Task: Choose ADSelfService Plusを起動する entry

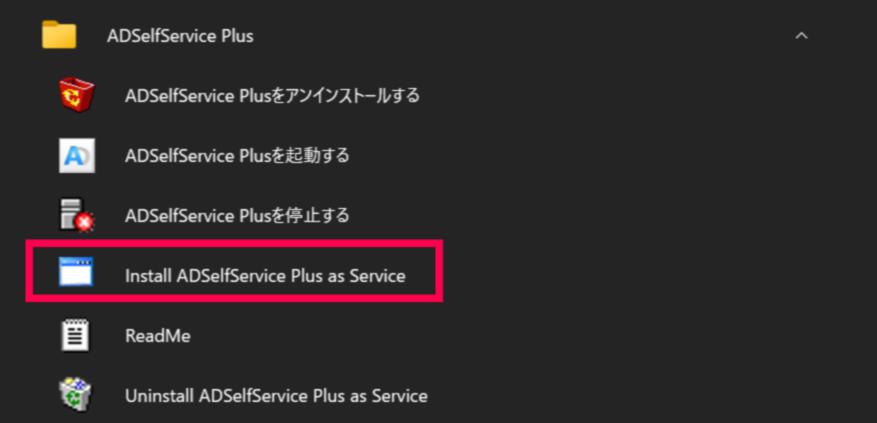Action: click(237, 156)
